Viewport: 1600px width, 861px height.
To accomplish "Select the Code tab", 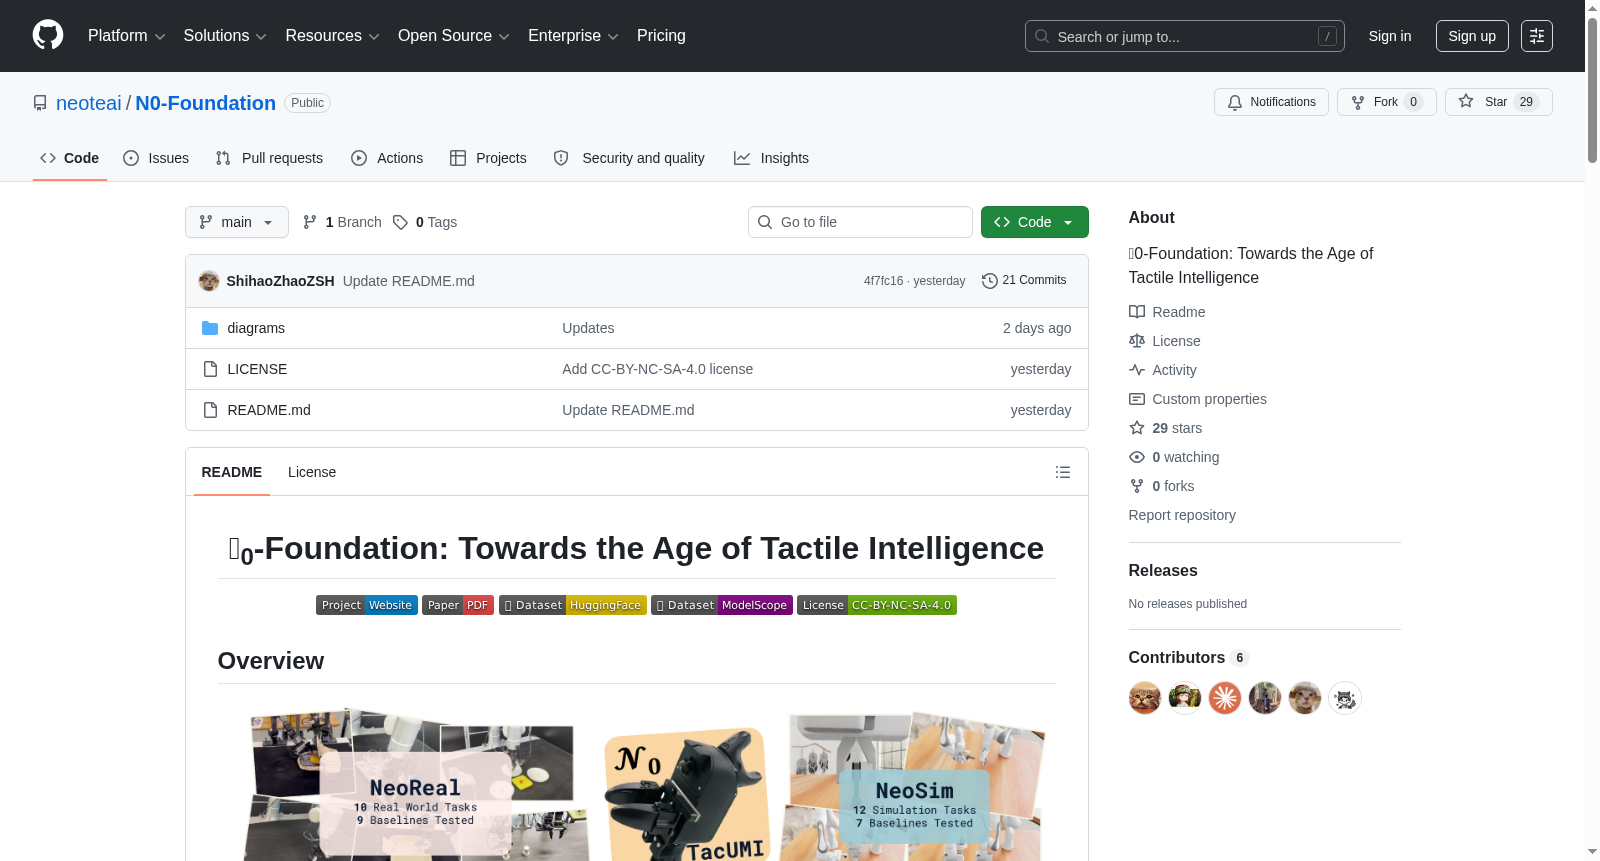I will point(69,158).
